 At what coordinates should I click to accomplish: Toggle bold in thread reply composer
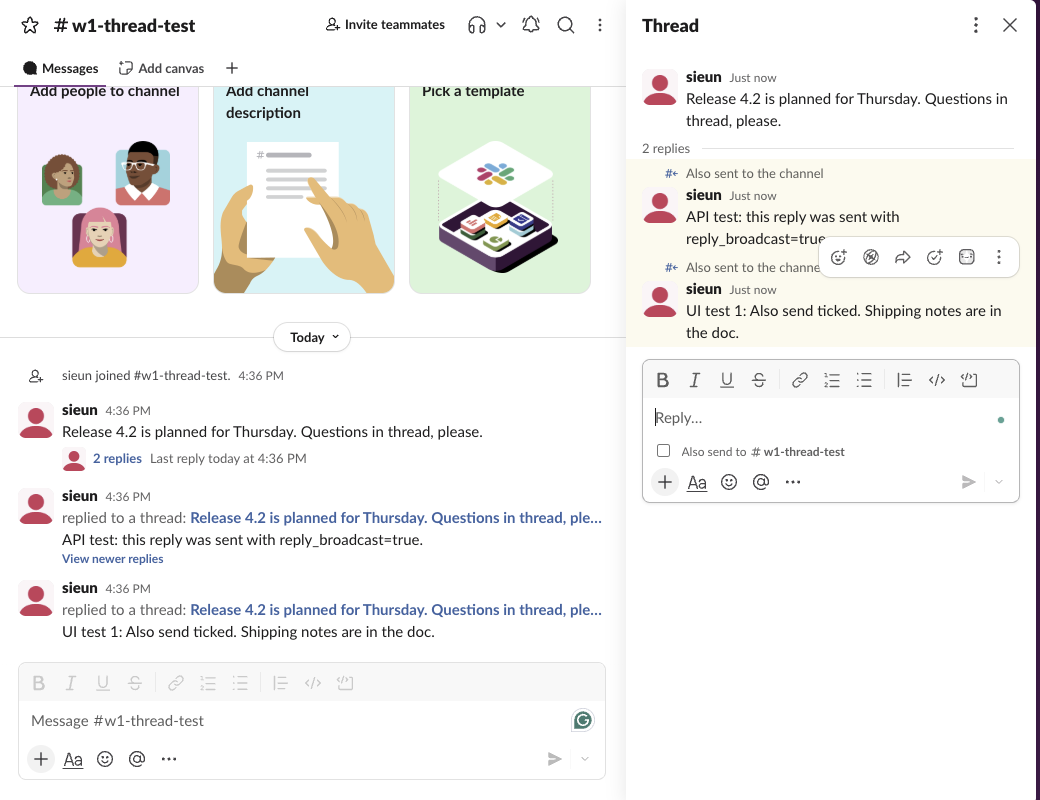coord(663,380)
